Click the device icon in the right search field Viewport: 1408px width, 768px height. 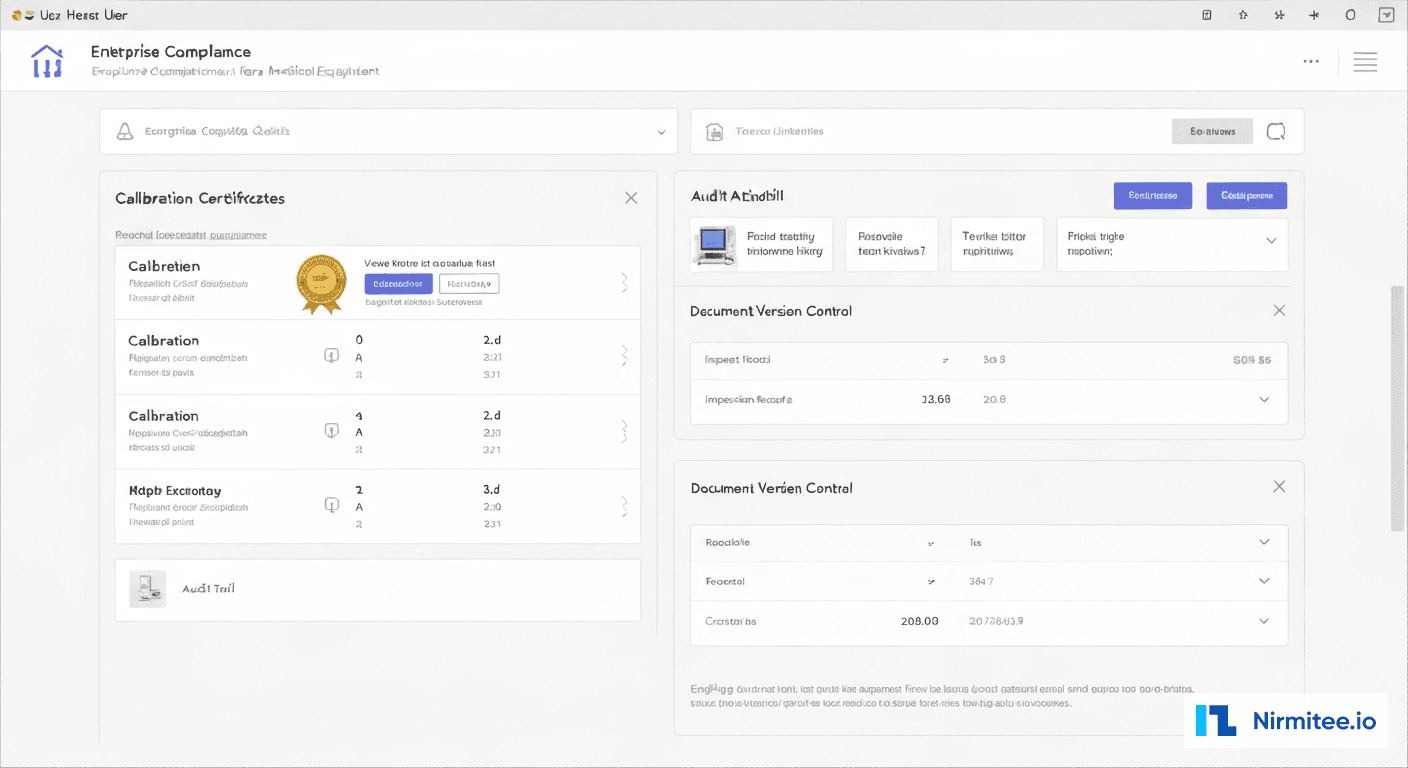[x=713, y=130]
